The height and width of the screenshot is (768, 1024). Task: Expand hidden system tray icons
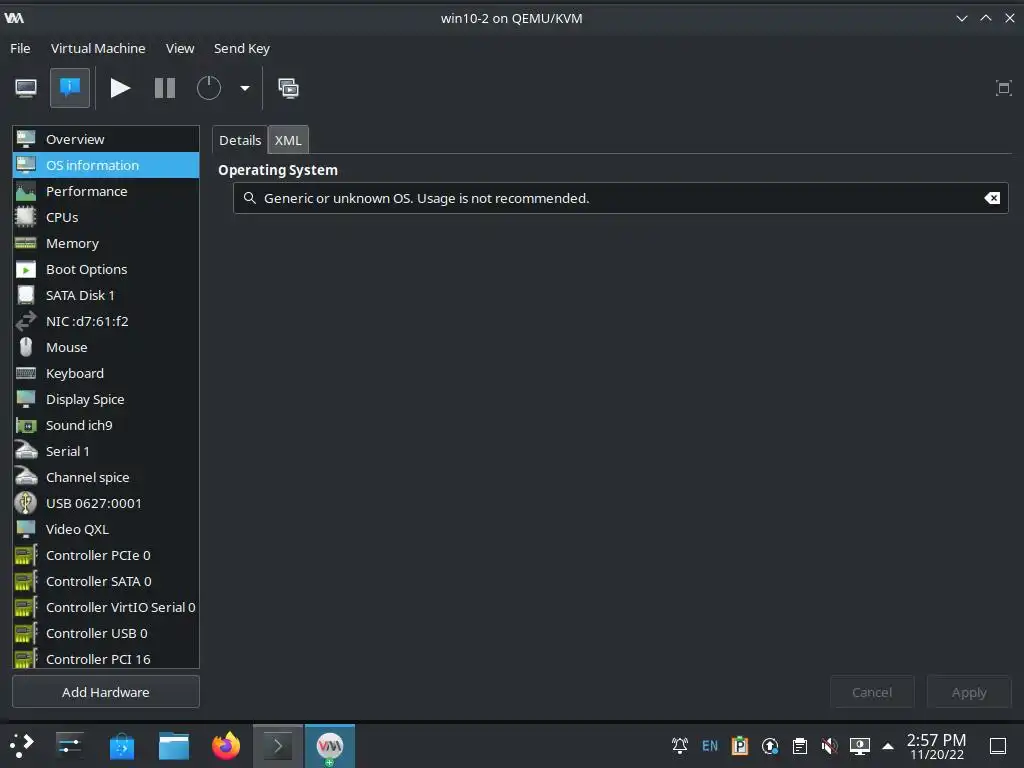click(x=888, y=746)
